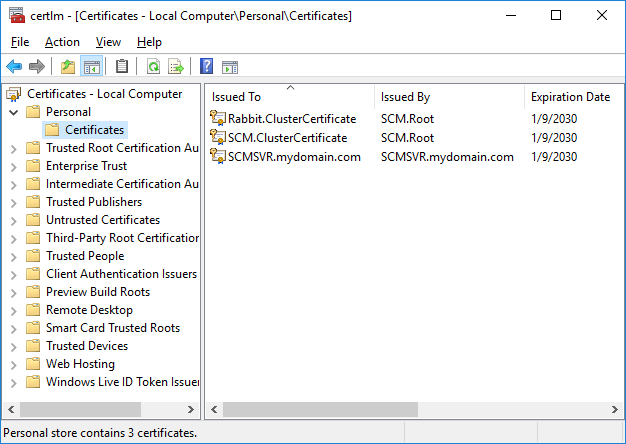This screenshot has width=626, height=444.
Task: Click the Back arrow toolbar icon
Action: coord(14,67)
